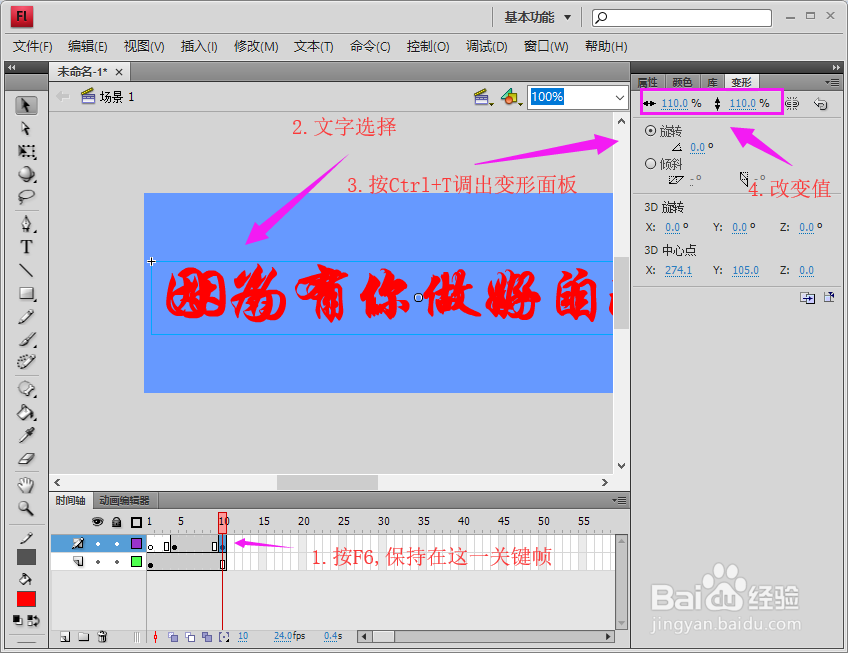Toggle show/hide all layers eye icon

(97, 522)
